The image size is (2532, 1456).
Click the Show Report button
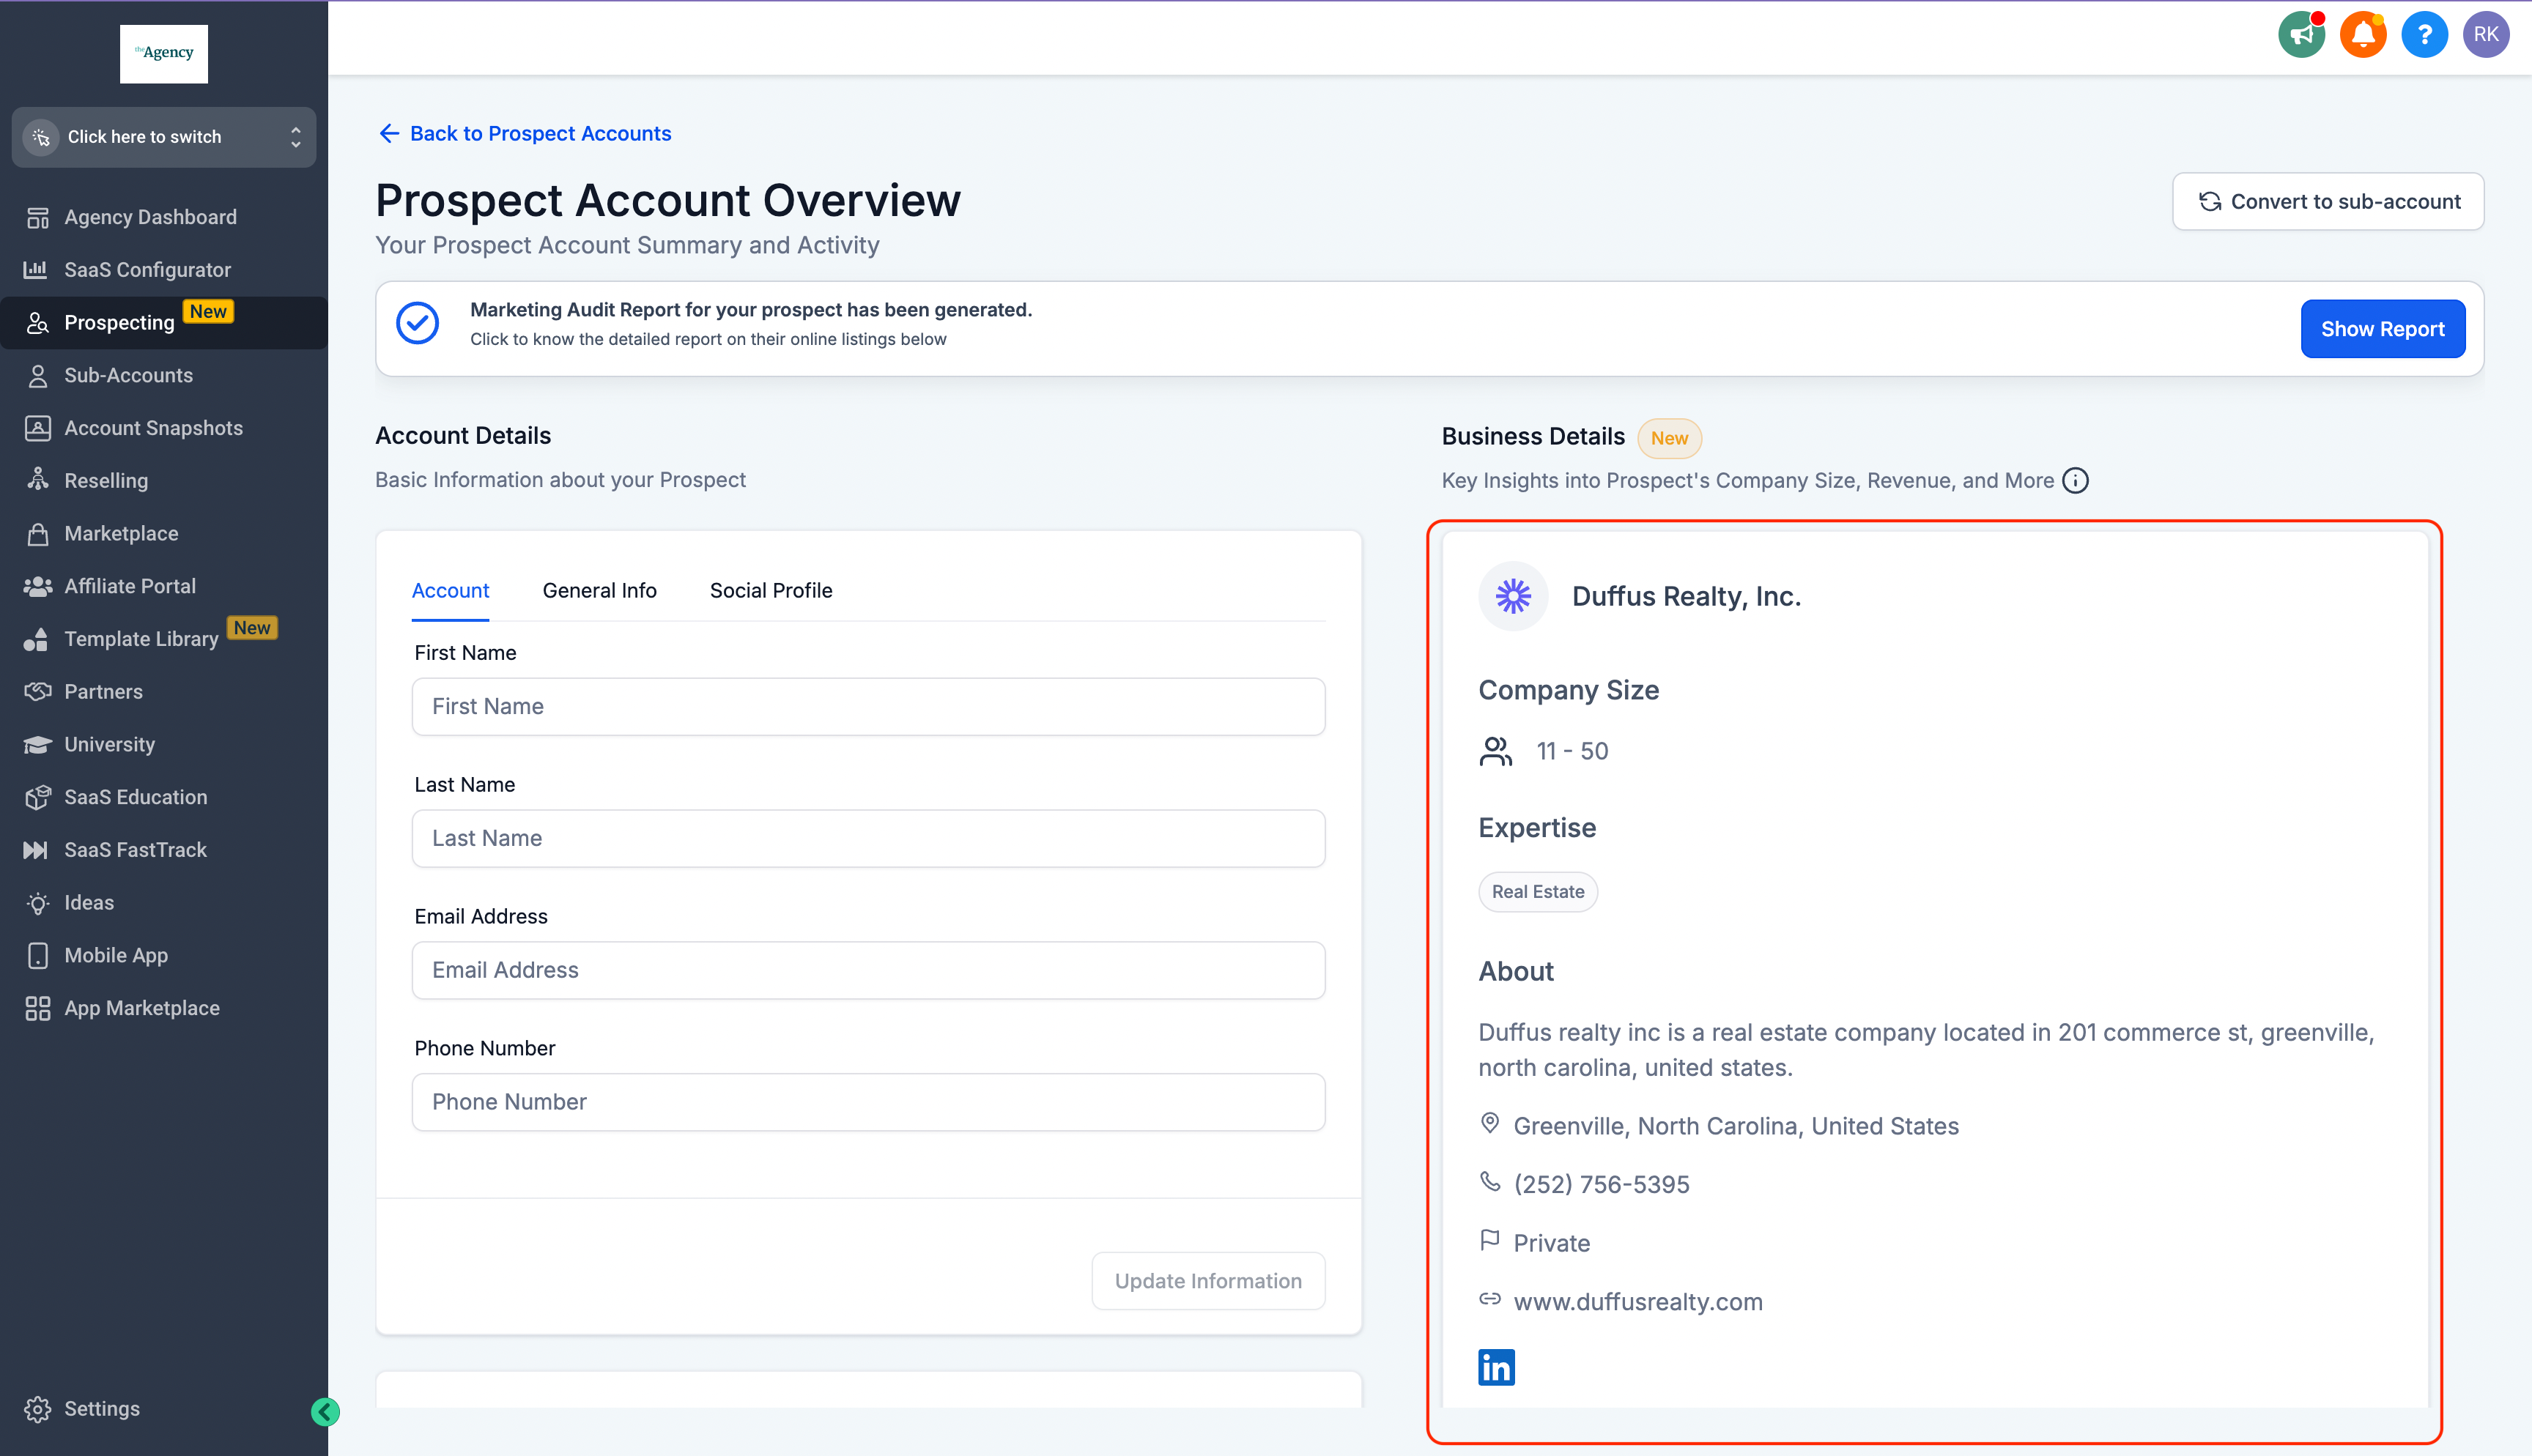point(2383,328)
